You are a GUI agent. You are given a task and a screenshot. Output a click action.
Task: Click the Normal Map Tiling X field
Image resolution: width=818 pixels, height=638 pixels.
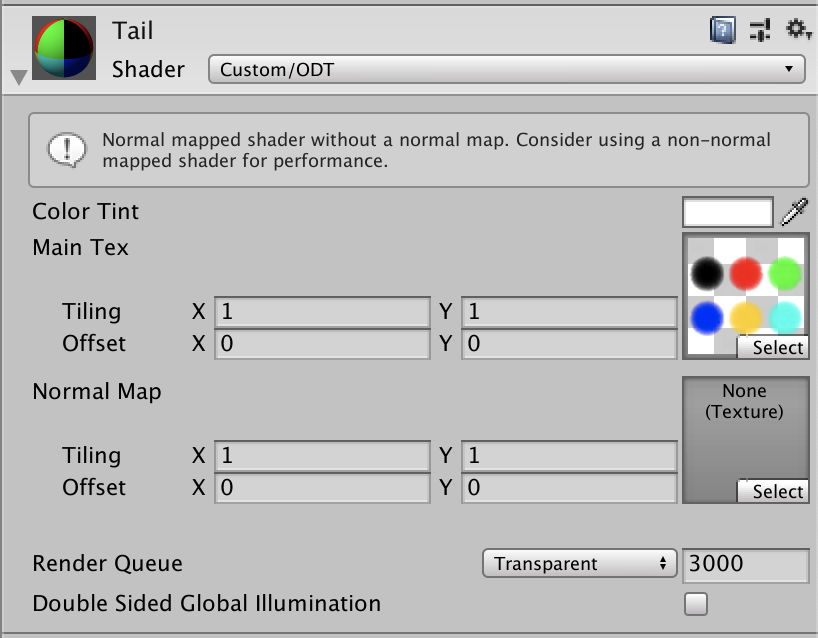pos(320,455)
